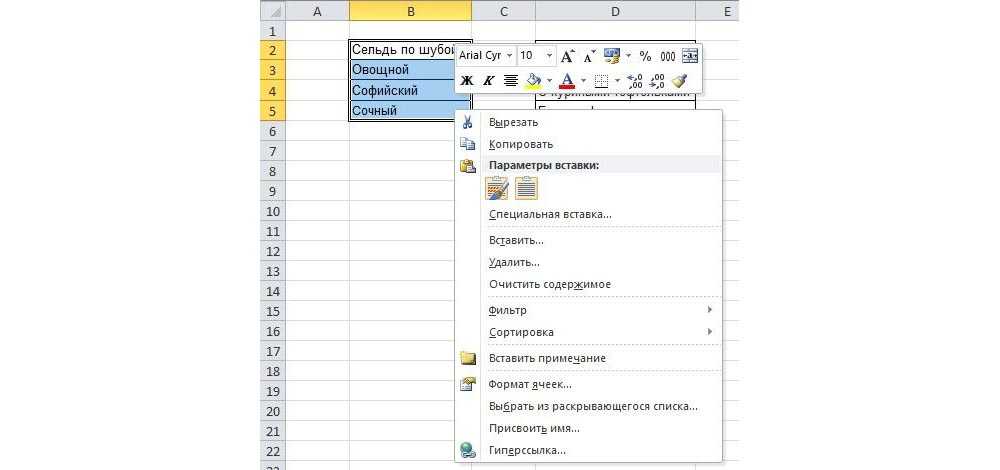Click Гиперссылка... menu entry
Image resolution: width=1000 pixels, height=470 pixels.
coord(527,450)
